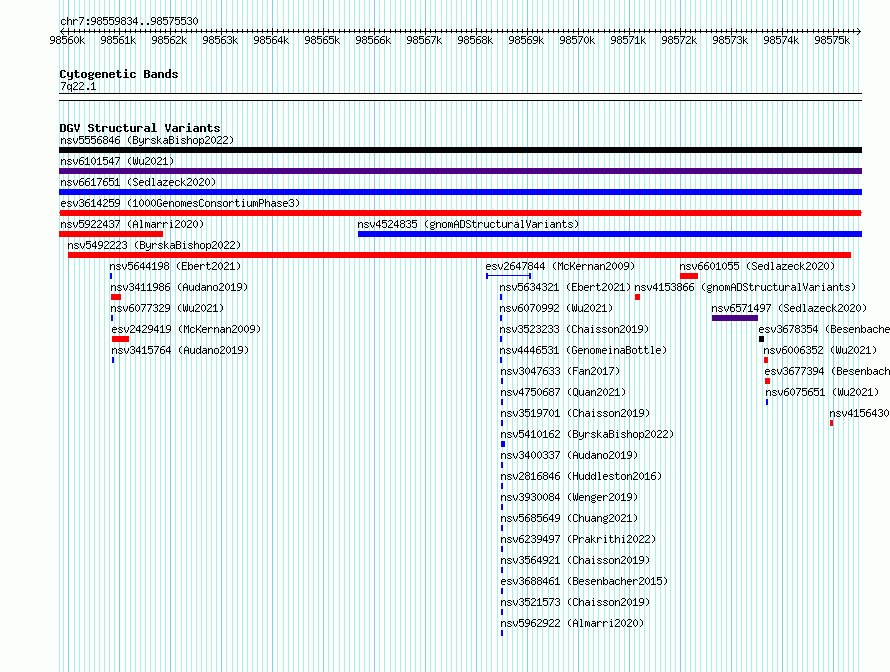Image resolution: width=890 pixels, height=672 pixels.
Task: Select the blue nsv6617651 variant bar
Action: pos(460,192)
